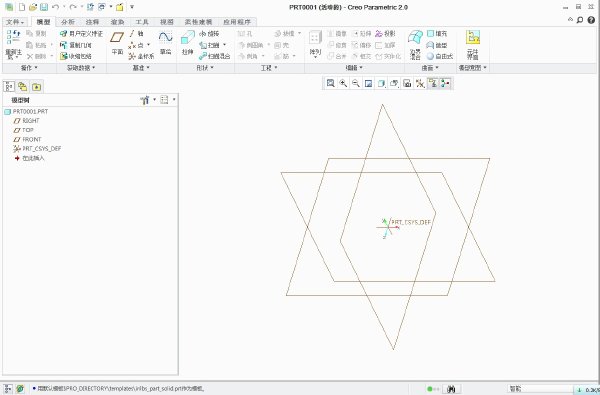Switch to the 注释 (Annotate) ribbon tab

pos(92,22)
